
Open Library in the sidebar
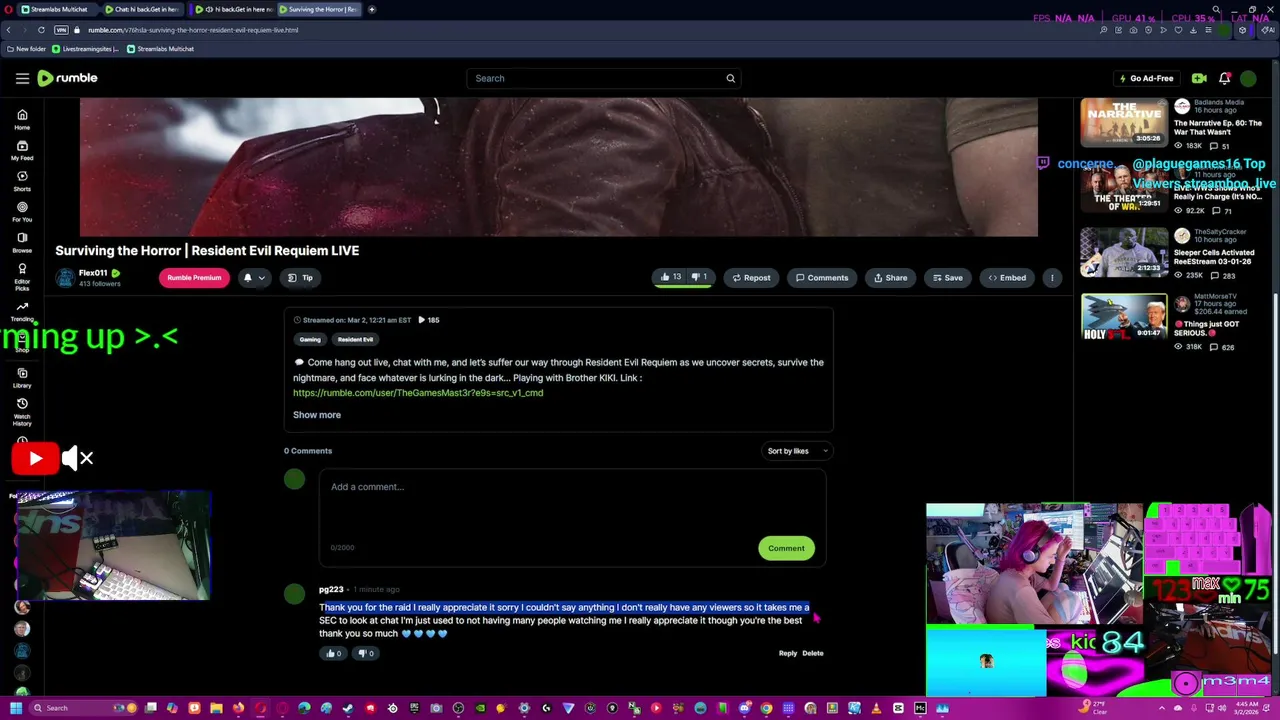[x=22, y=378]
